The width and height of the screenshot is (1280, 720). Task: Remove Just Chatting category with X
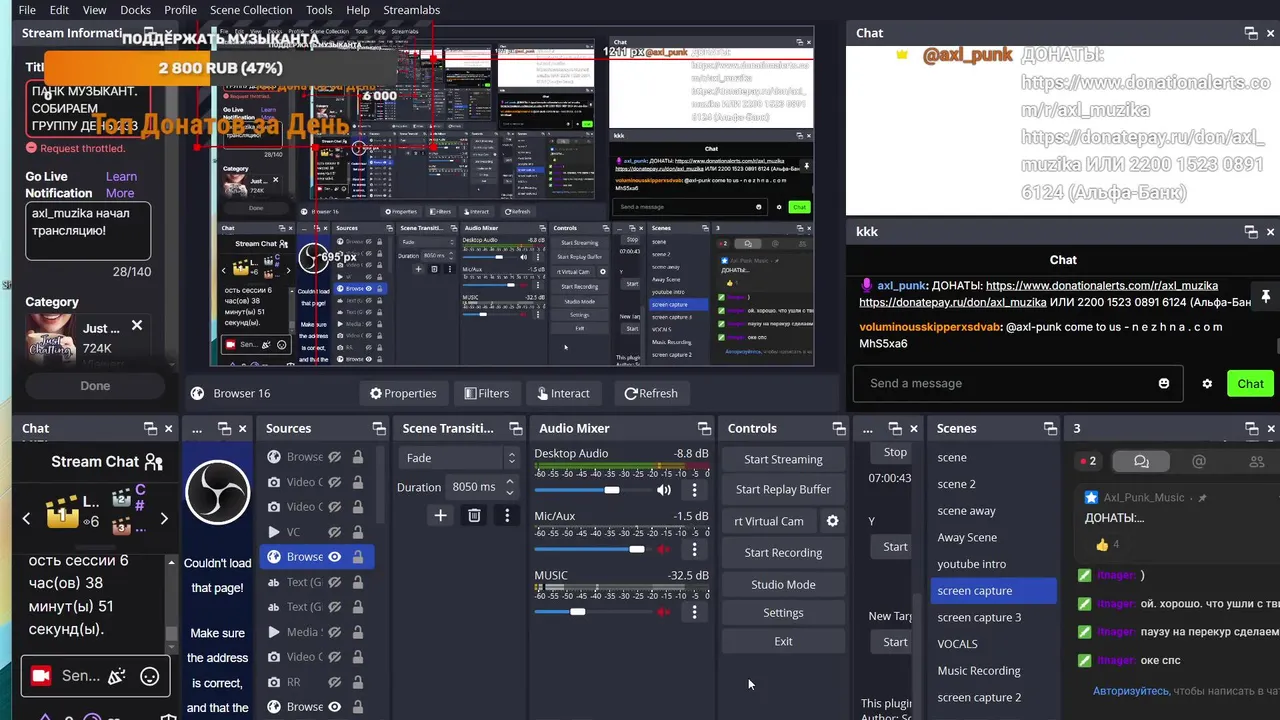pyautogui.click(x=137, y=326)
